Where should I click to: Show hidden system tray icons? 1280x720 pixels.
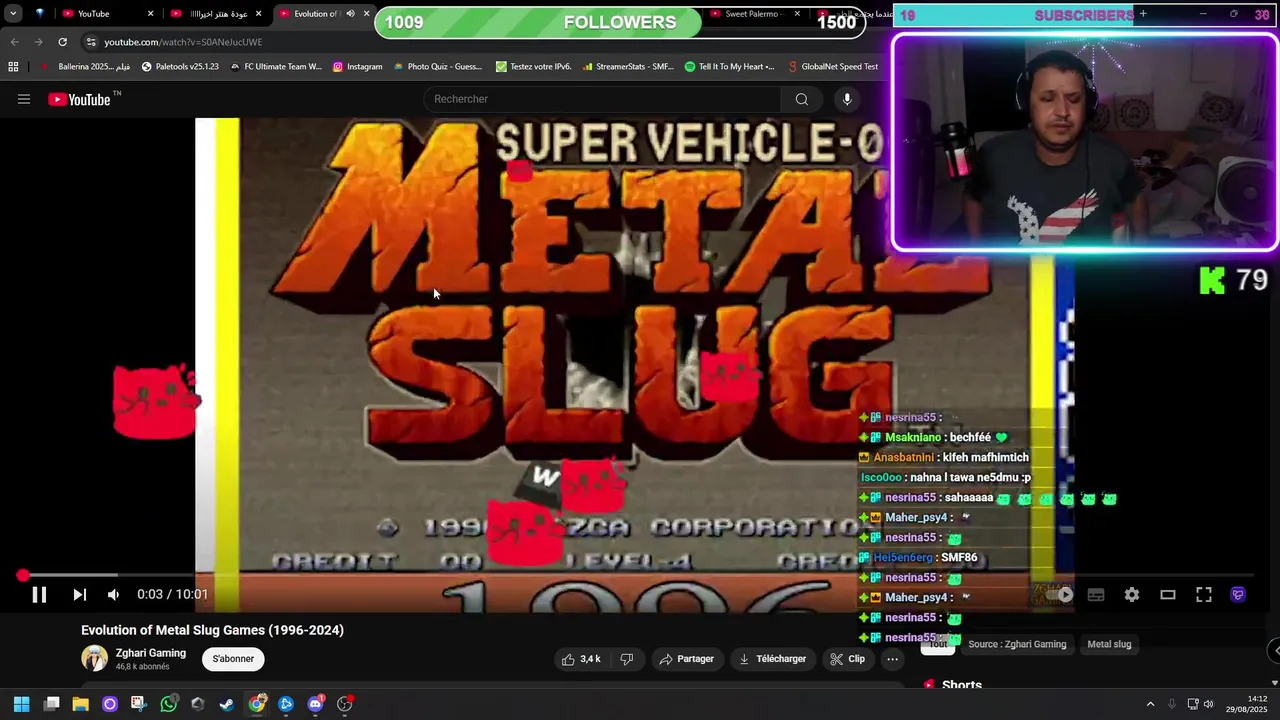pyautogui.click(x=1150, y=704)
